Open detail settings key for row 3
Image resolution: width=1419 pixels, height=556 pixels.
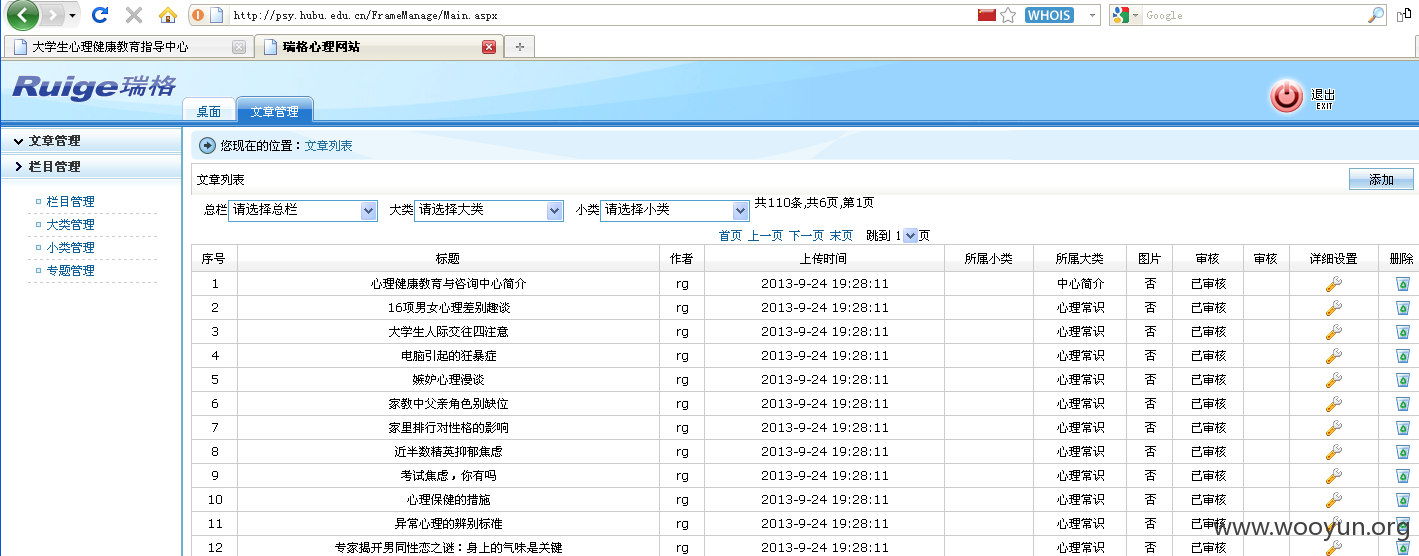(x=1333, y=332)
